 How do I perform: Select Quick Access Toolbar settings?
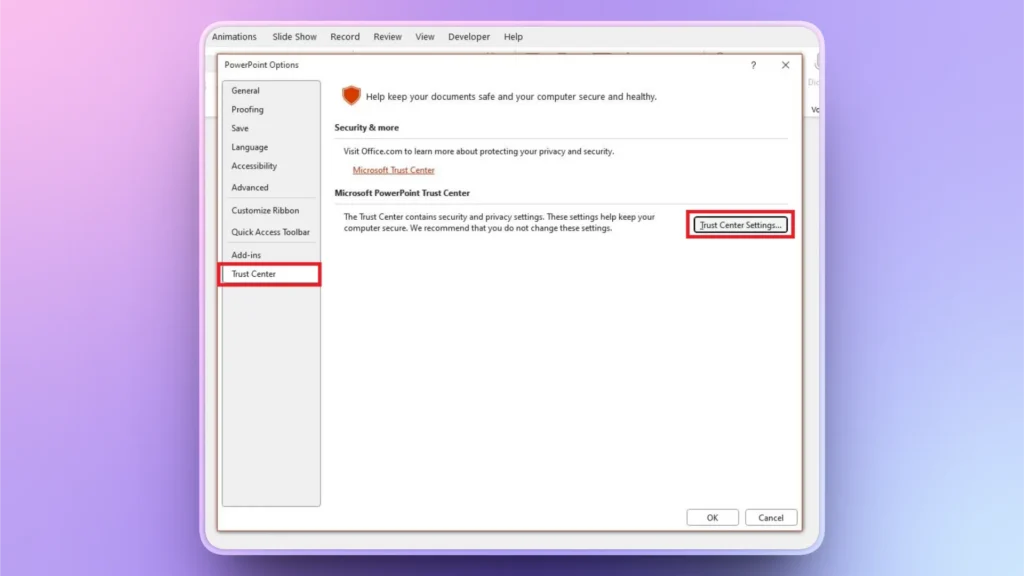pos(268,231)
